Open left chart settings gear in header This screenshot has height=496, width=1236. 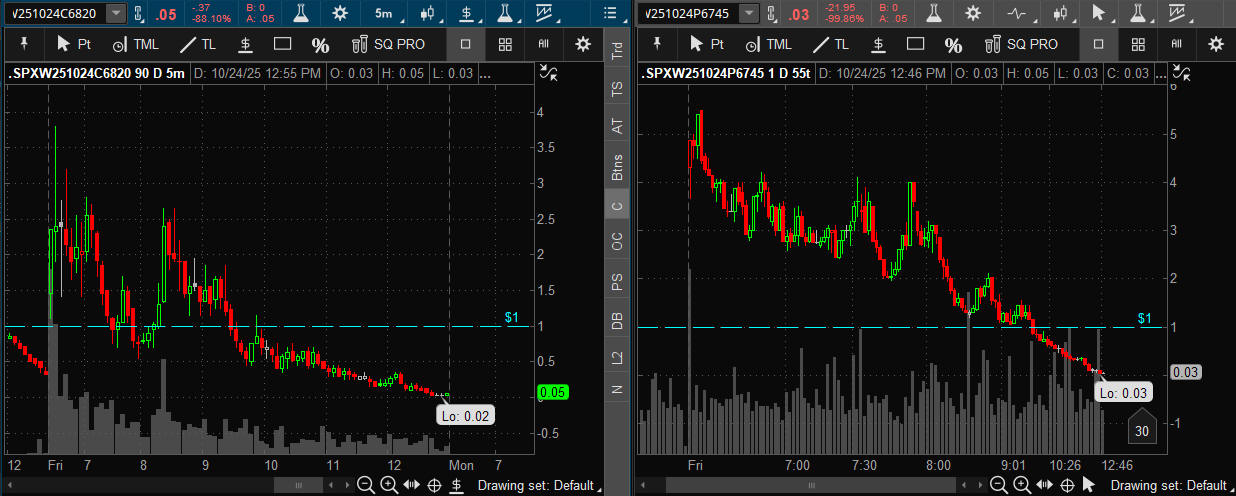click(341, 13)
